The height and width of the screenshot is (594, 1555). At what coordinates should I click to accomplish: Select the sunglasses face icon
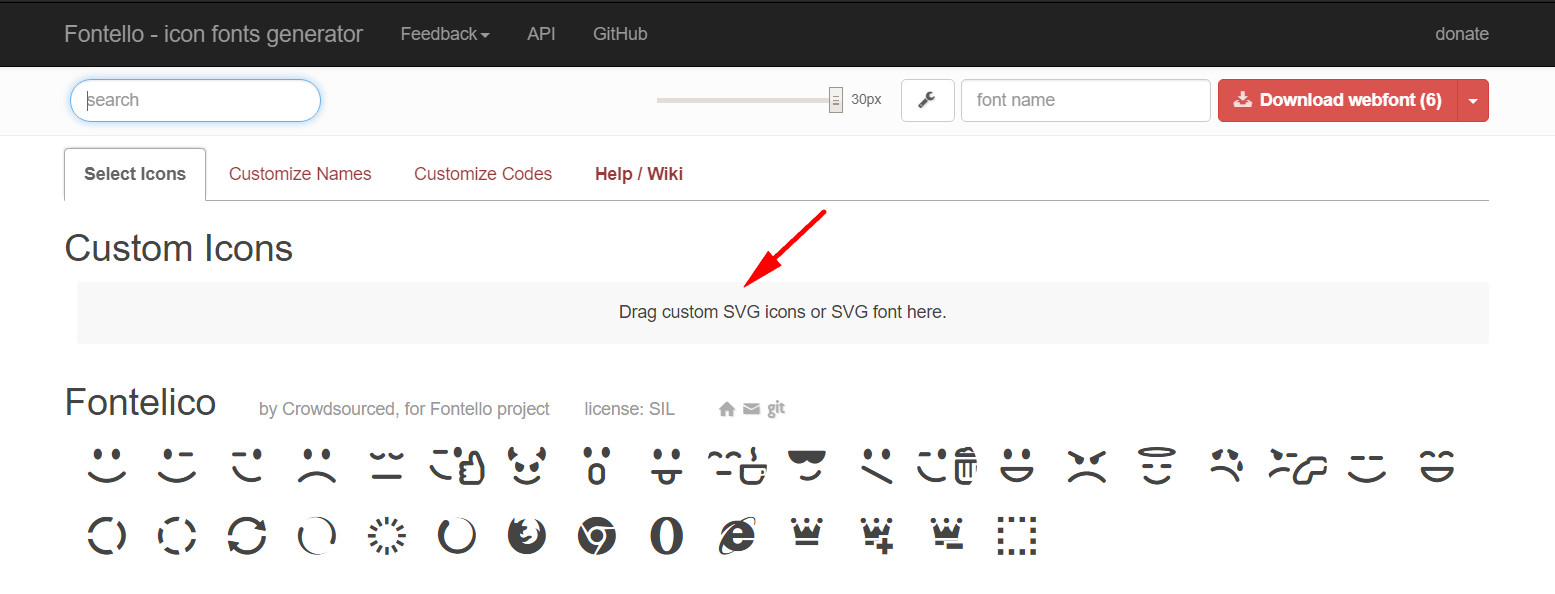click(807, 466)
